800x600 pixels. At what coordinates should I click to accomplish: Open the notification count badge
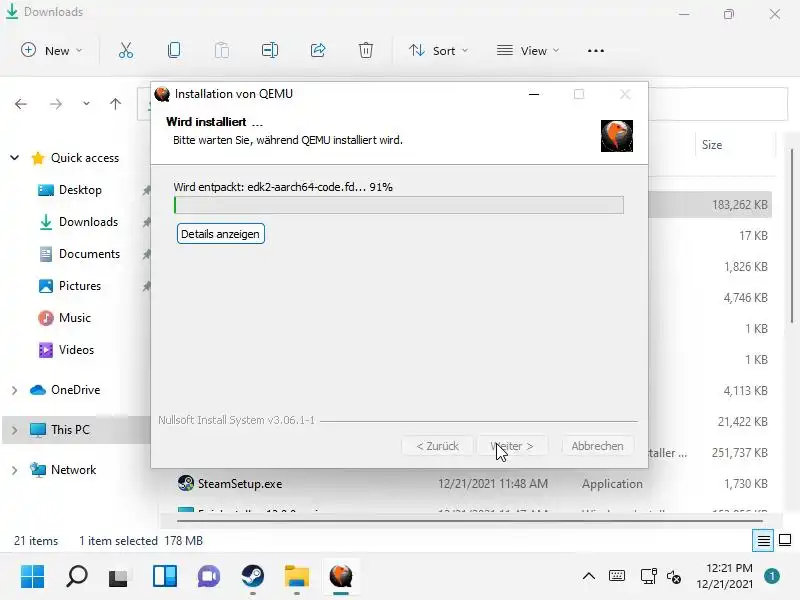(772, 577)
